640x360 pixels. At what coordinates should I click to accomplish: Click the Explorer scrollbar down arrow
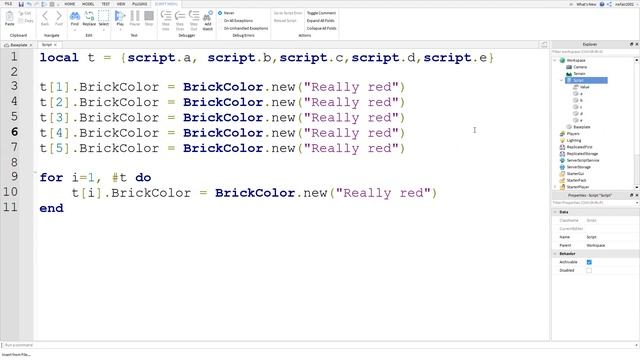[x=637, y=187]
